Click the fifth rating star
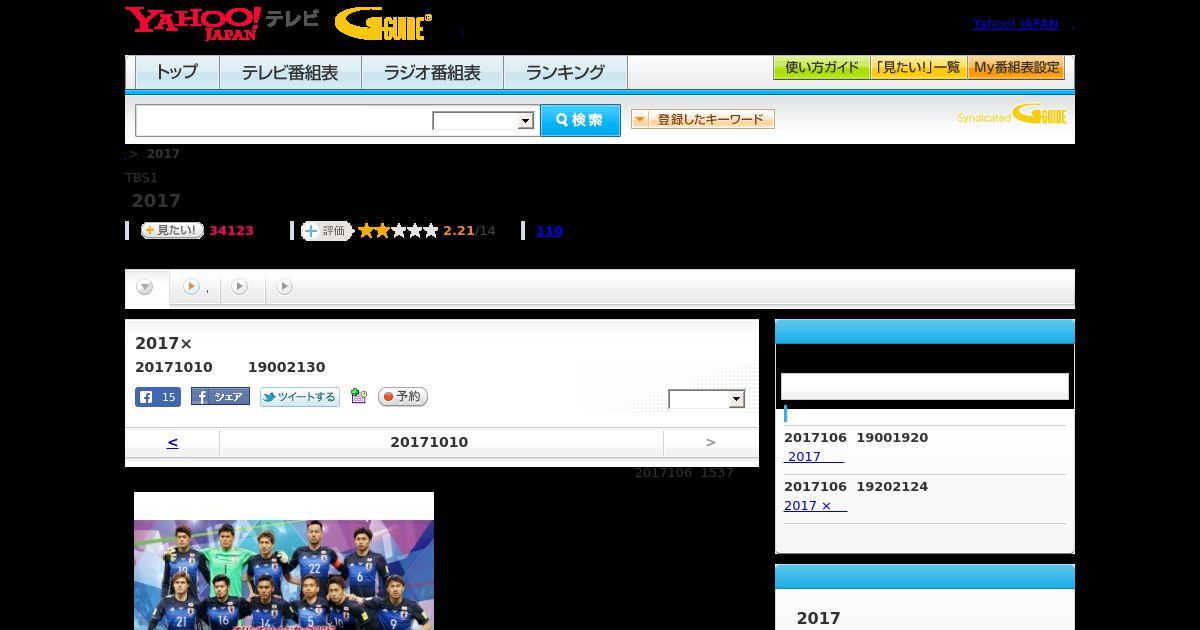The height and width of the screenshot is (630, 1200). coord(431,231)
